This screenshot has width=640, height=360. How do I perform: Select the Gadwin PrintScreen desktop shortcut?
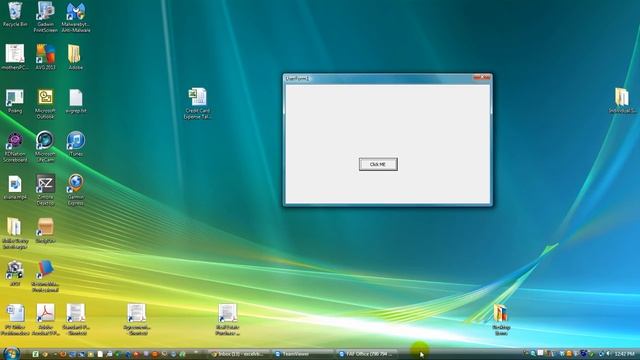pyautogui.click(x=45, y=17)
